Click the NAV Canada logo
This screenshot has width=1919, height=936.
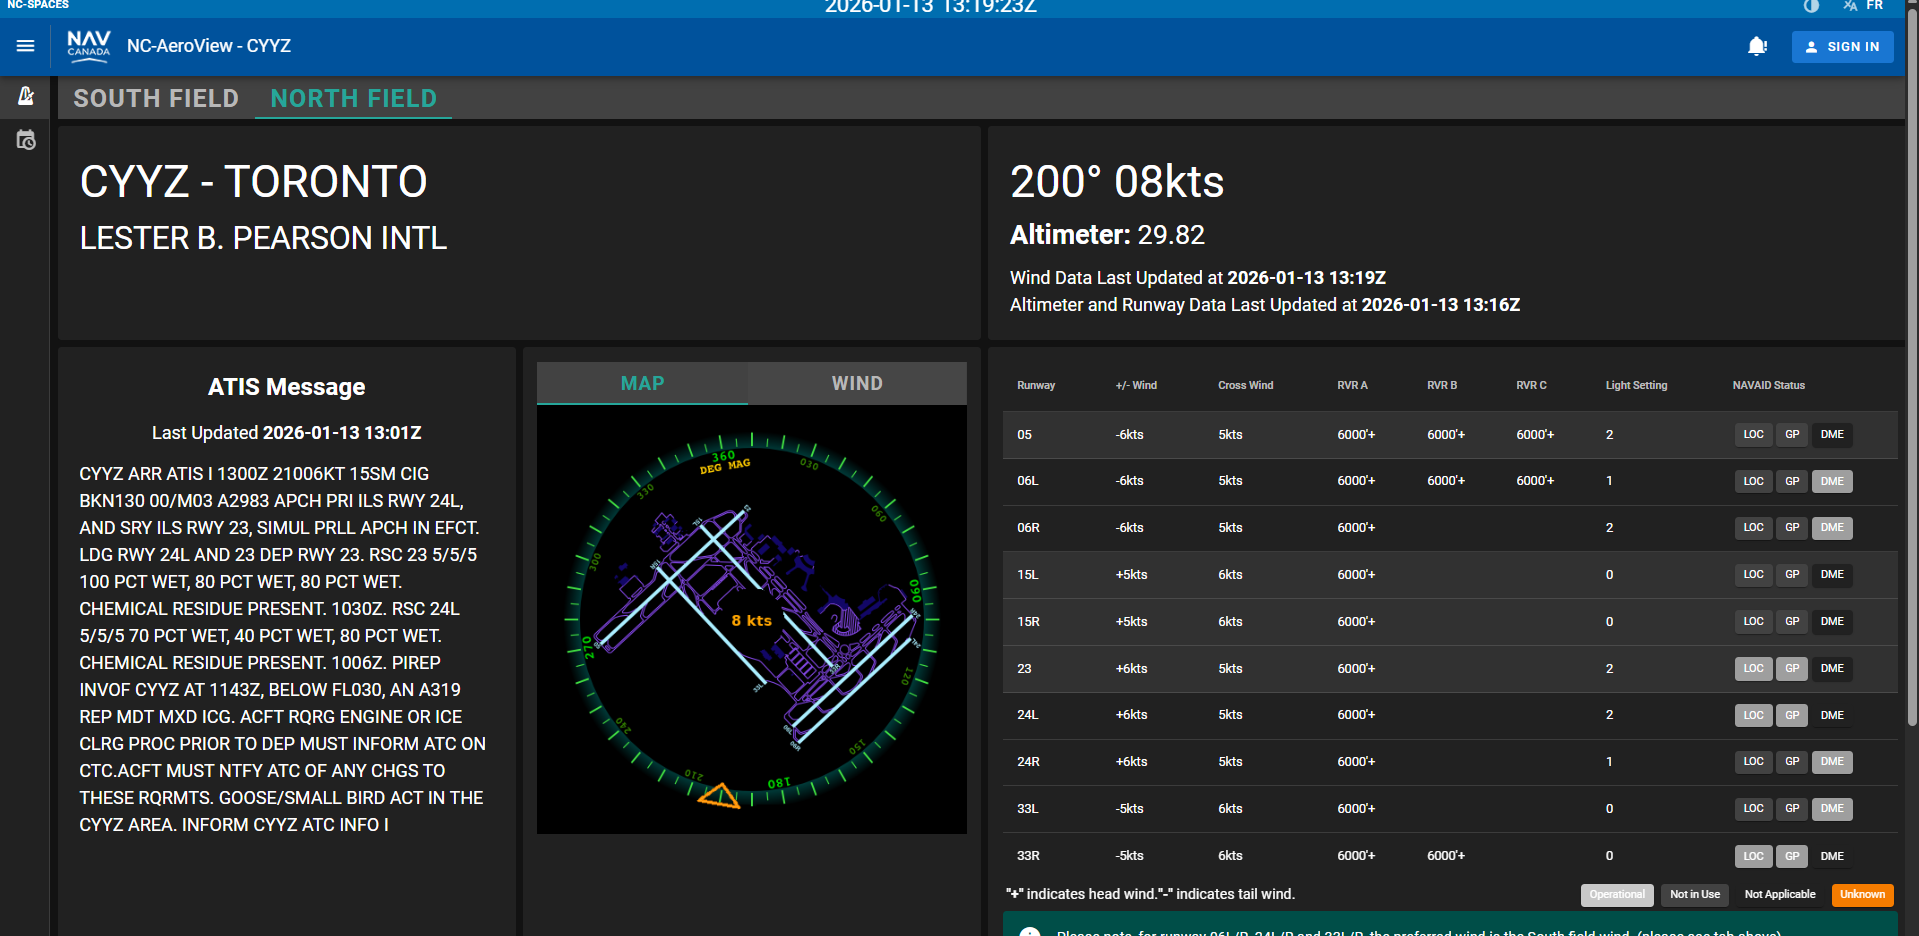click(x=88, y=46)
